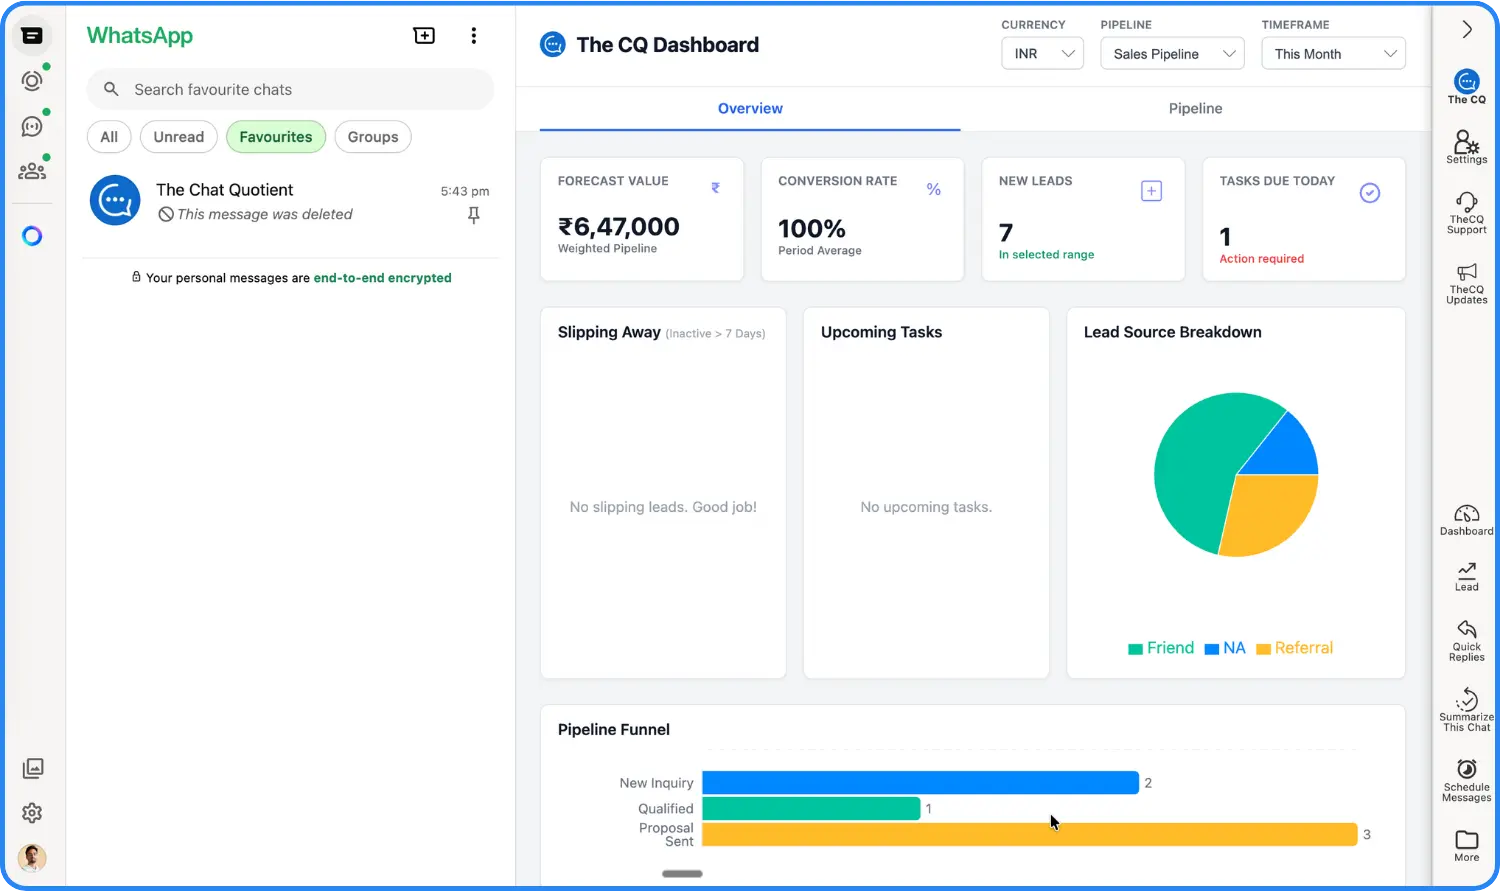The height and width of the screenshot is (891, 1500).
Task: Open Quick Replies
Action: tap(1465, 638)
